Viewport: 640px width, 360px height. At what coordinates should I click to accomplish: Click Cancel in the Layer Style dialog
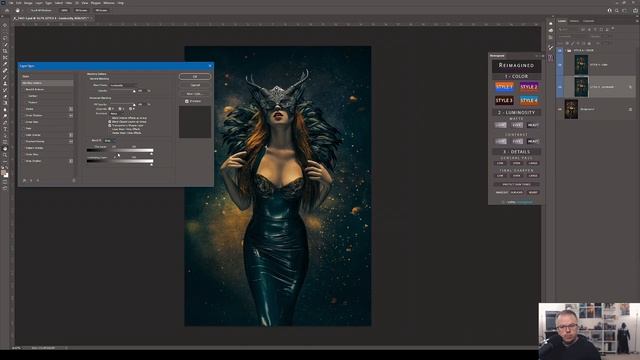pyautogui.click(x=195, y=85)
